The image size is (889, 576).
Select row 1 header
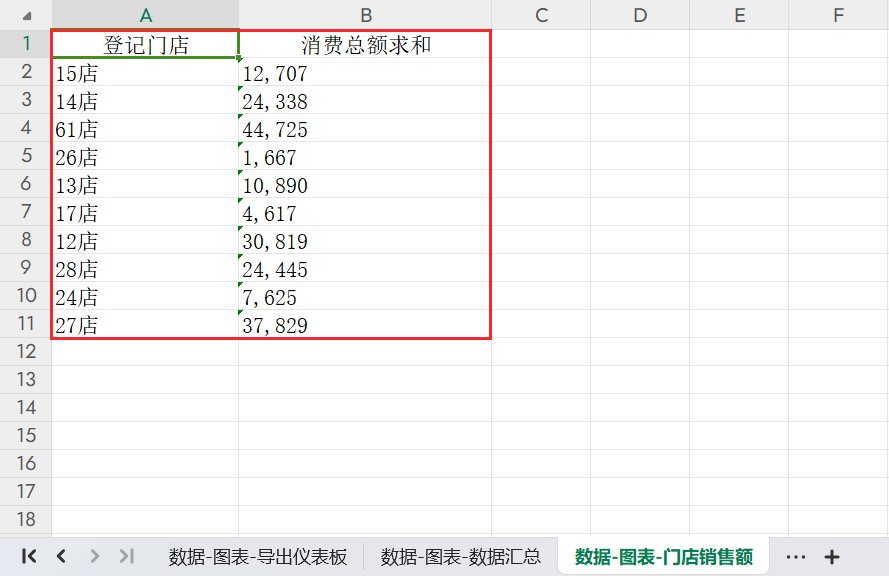click(26, 44)
